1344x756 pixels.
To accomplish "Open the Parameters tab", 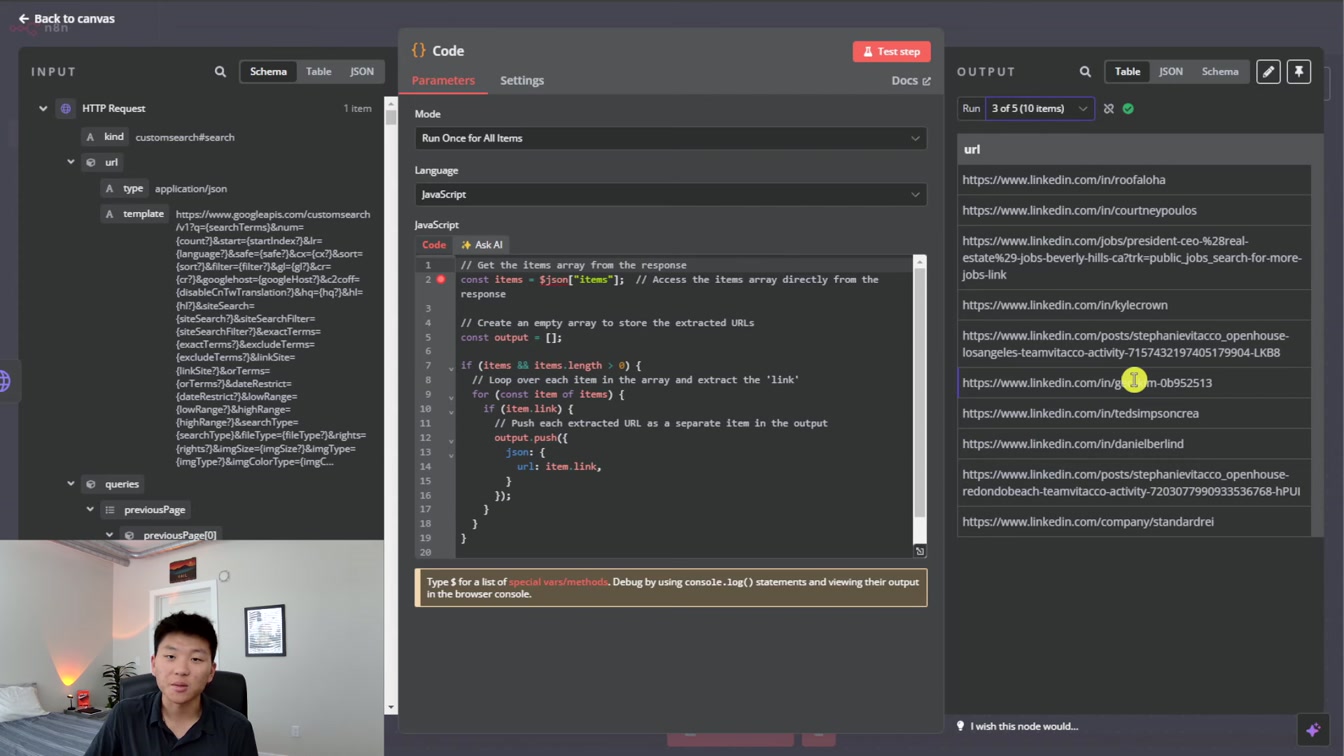I will [x=443, y=81].
